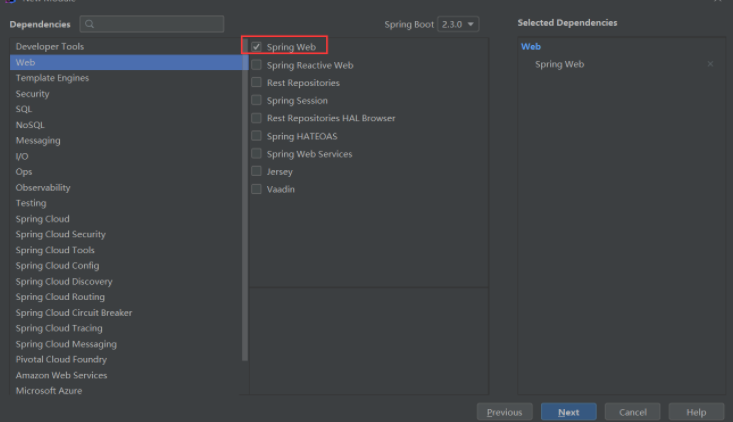The image size is (733, 422).
Task: Check the Rest Repositories option
Action: click(256, 83)
